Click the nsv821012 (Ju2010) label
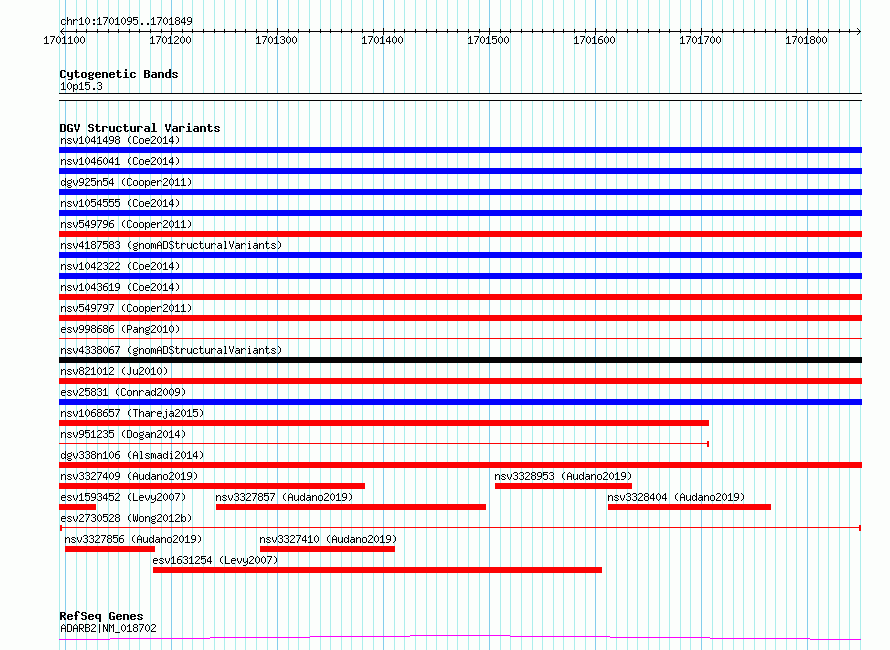890x650 pixels. click(x=114, y=371)
